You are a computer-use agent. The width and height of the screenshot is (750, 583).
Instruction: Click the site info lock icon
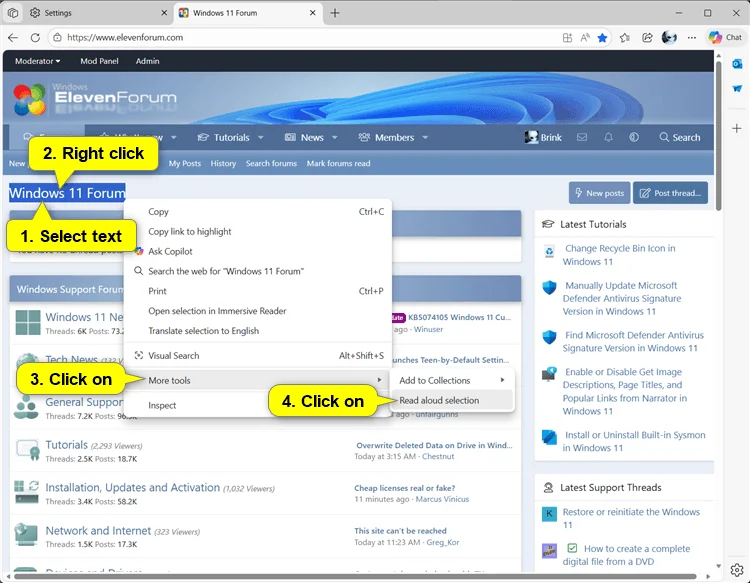[57, 37]
